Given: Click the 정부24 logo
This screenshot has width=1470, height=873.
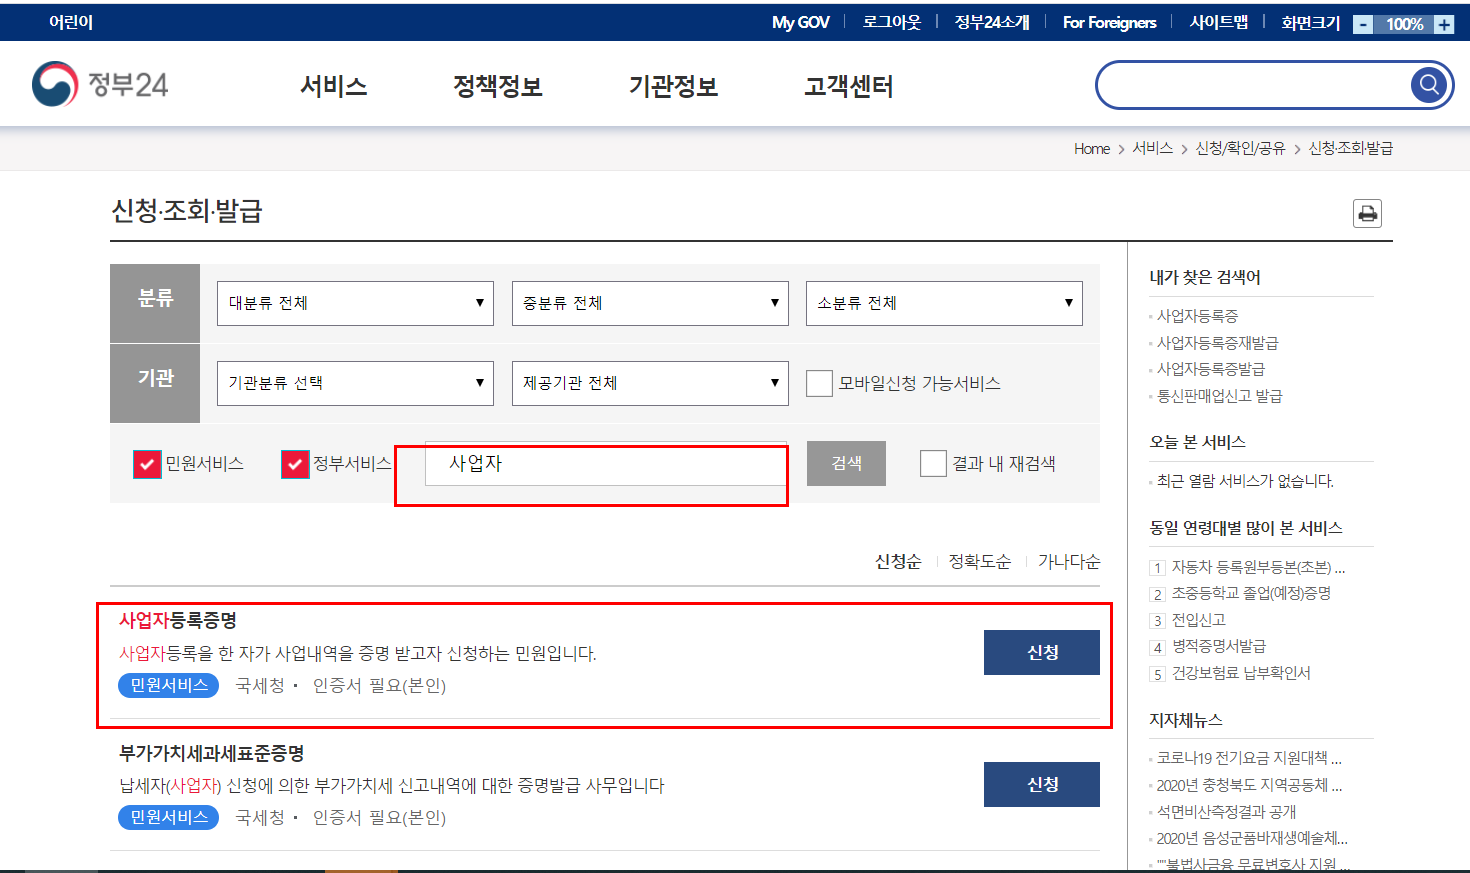Looking at the screenshot, I should coord(100,85).
